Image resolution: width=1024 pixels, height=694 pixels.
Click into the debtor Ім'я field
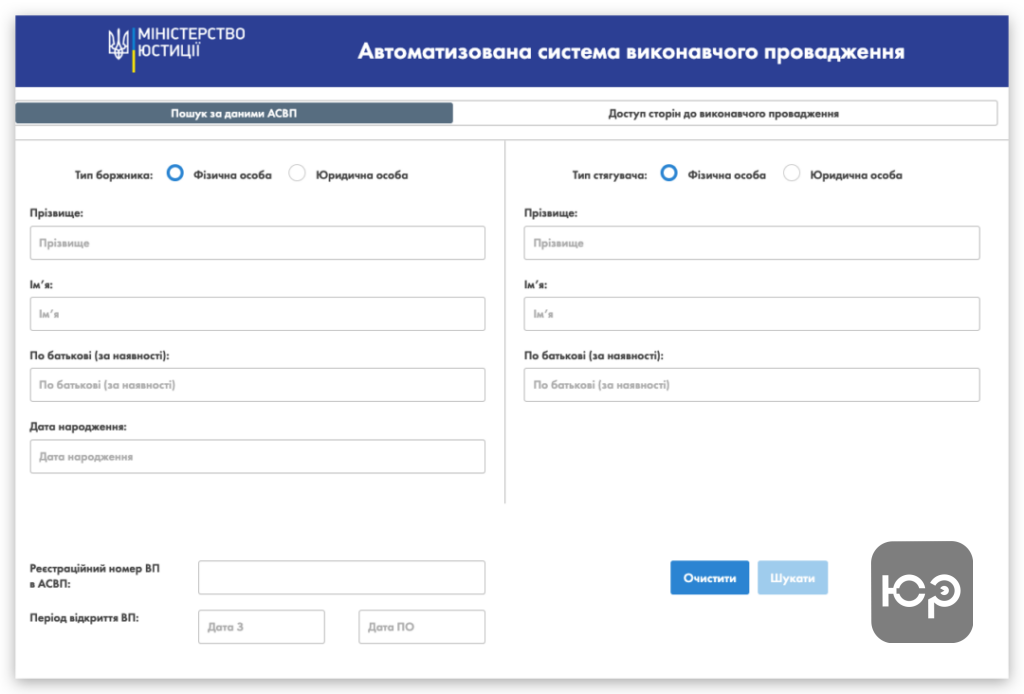pyautogui.click(x=257, y=314)
